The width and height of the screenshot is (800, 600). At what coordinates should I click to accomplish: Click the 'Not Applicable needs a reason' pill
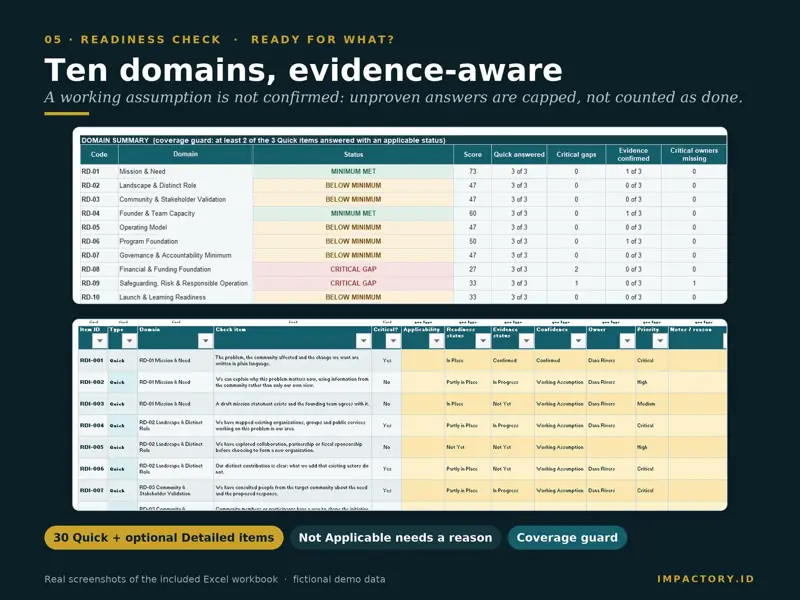[395, 538]
